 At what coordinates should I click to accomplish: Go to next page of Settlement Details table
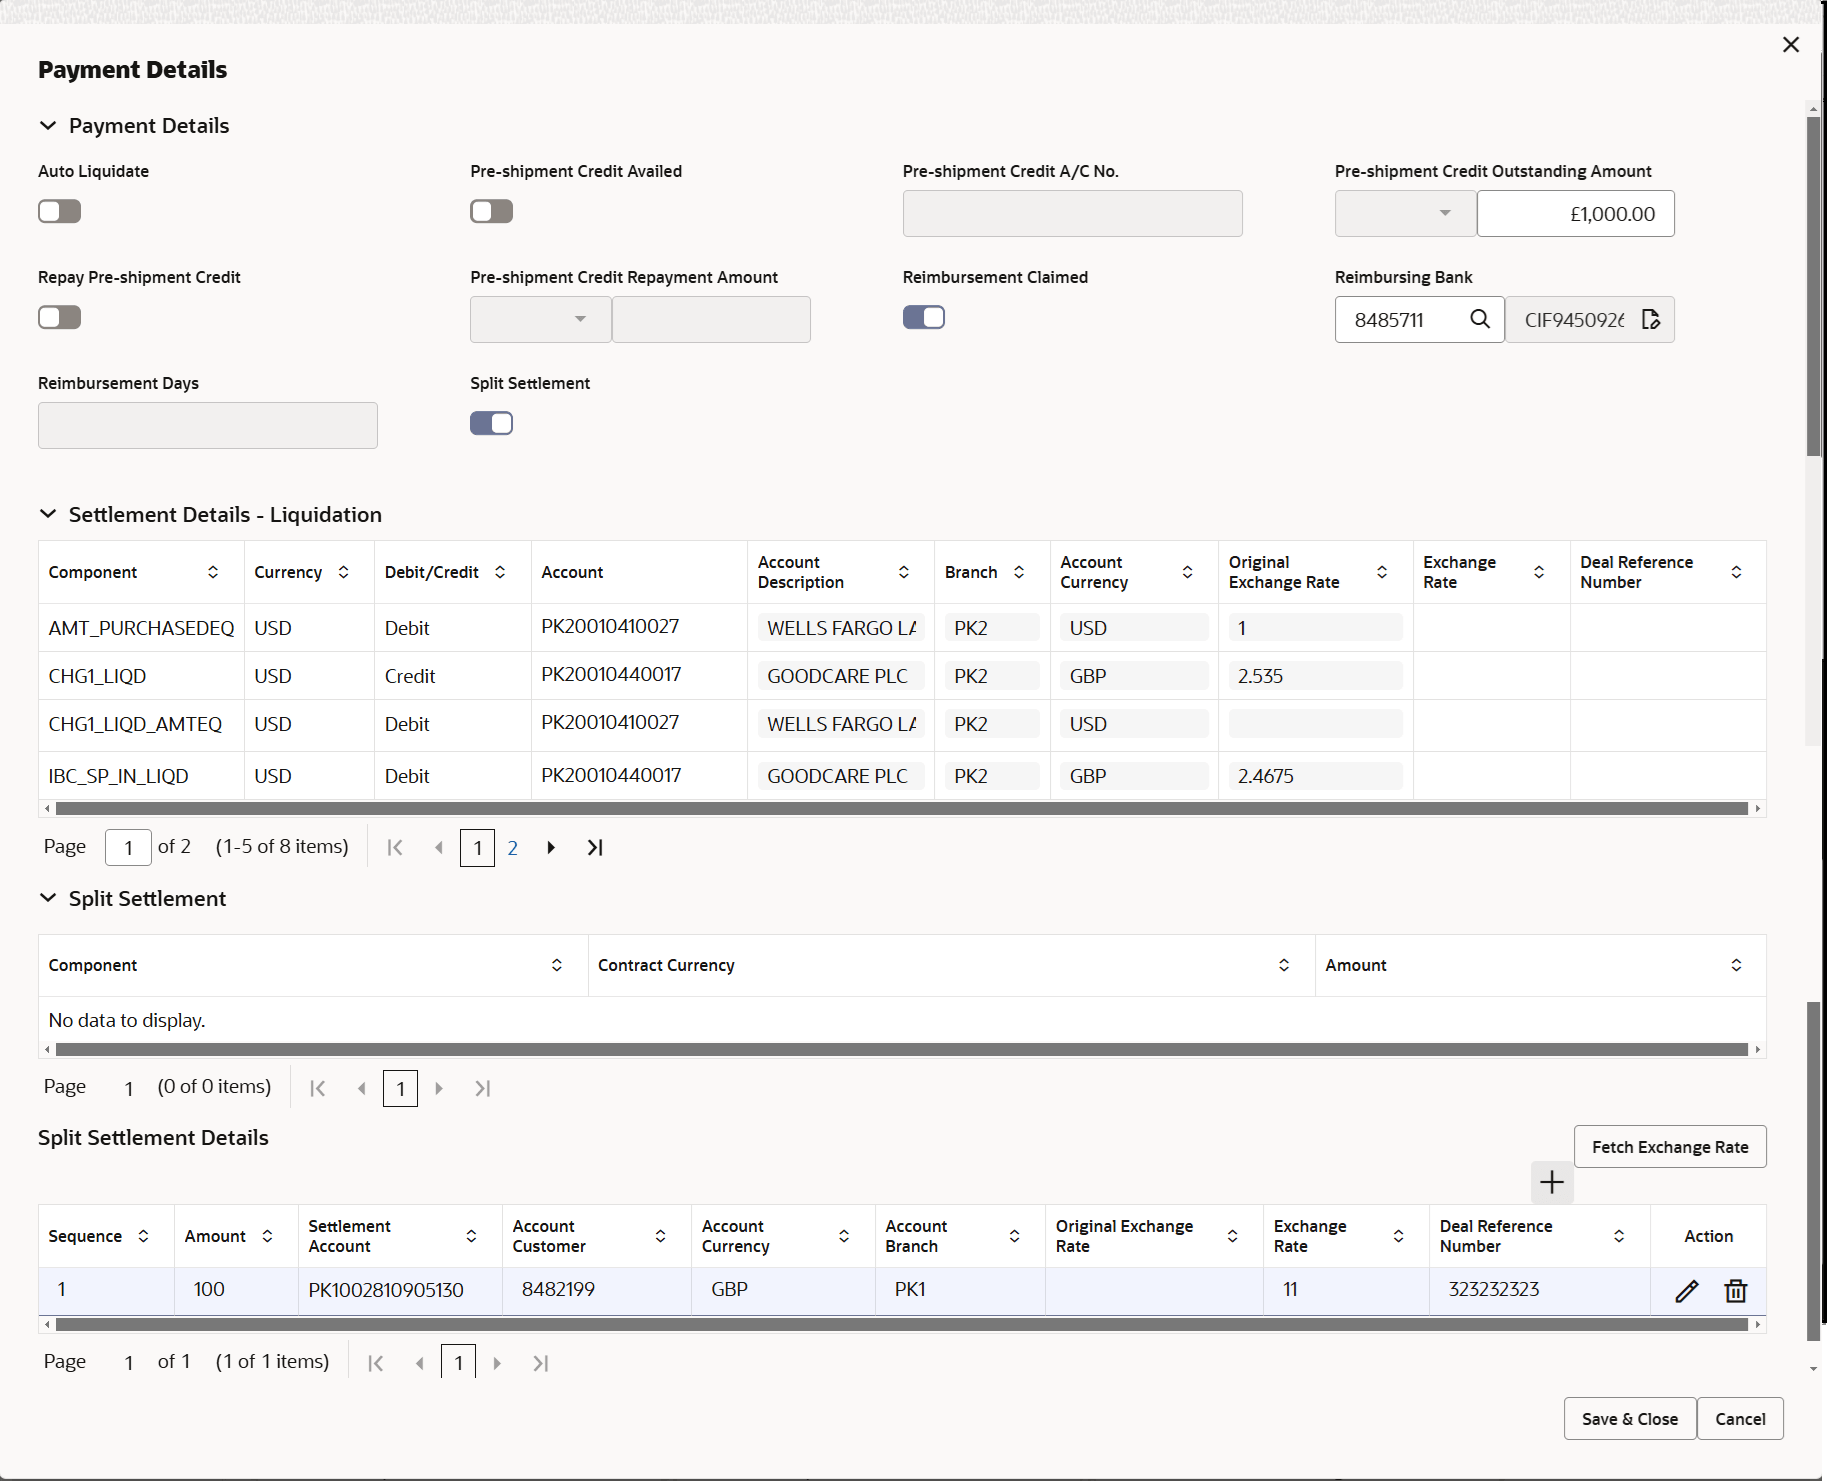click(x=551, y=847)
